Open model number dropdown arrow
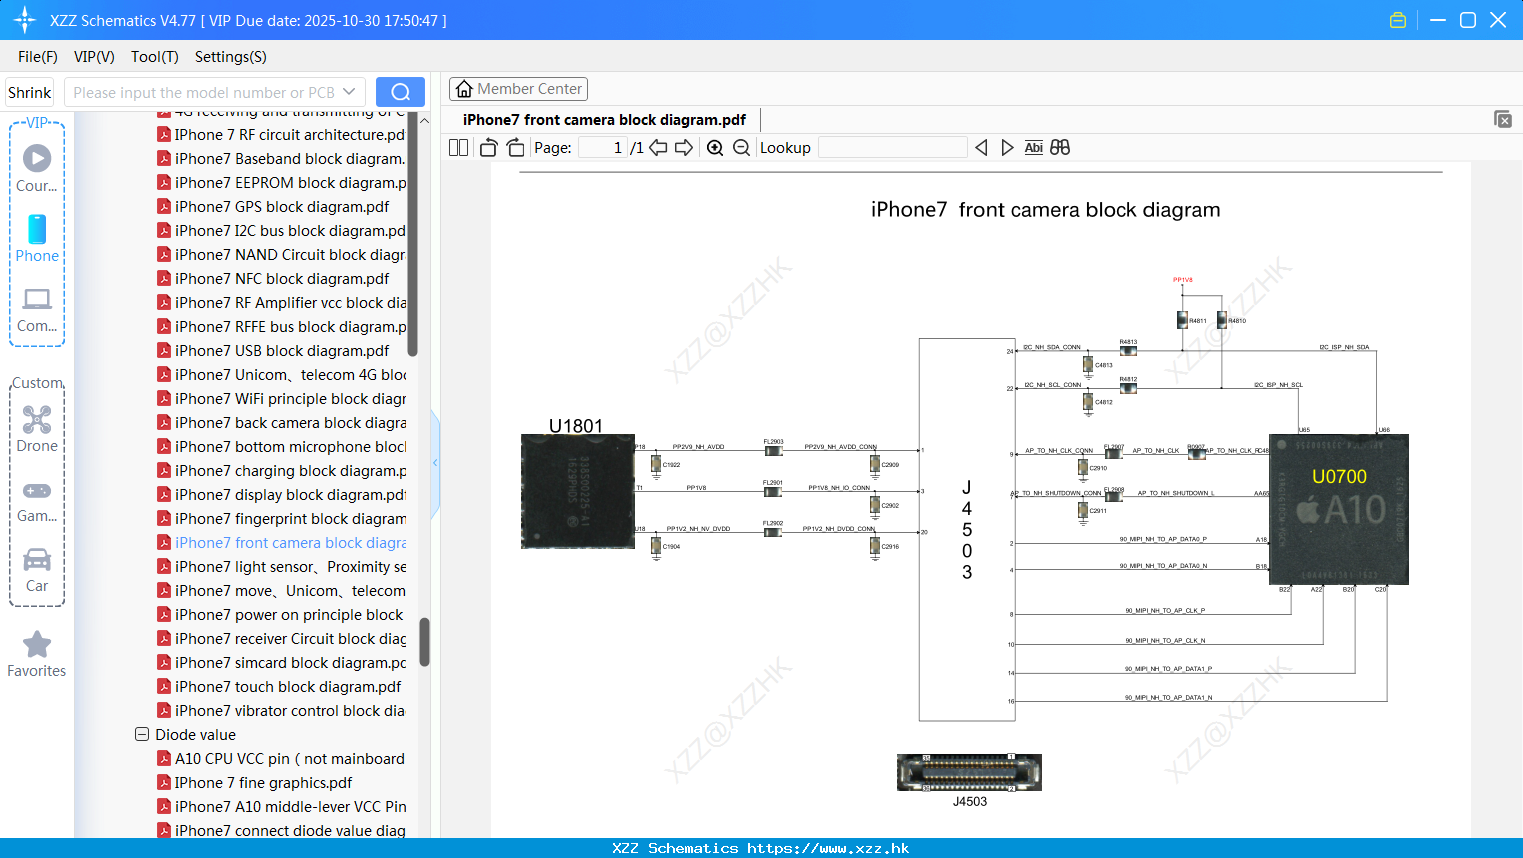Screen dimensions: 1523x858 coord(349,92)
